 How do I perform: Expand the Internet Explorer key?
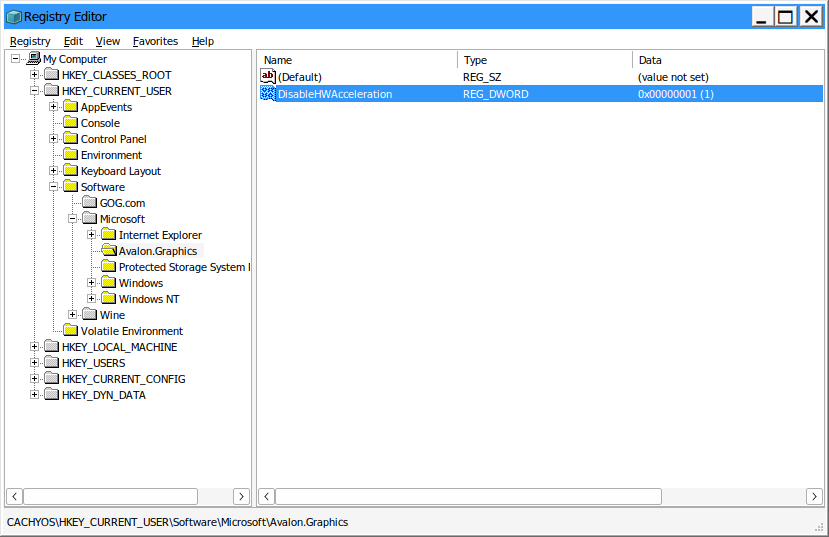[x=92, y=235]
